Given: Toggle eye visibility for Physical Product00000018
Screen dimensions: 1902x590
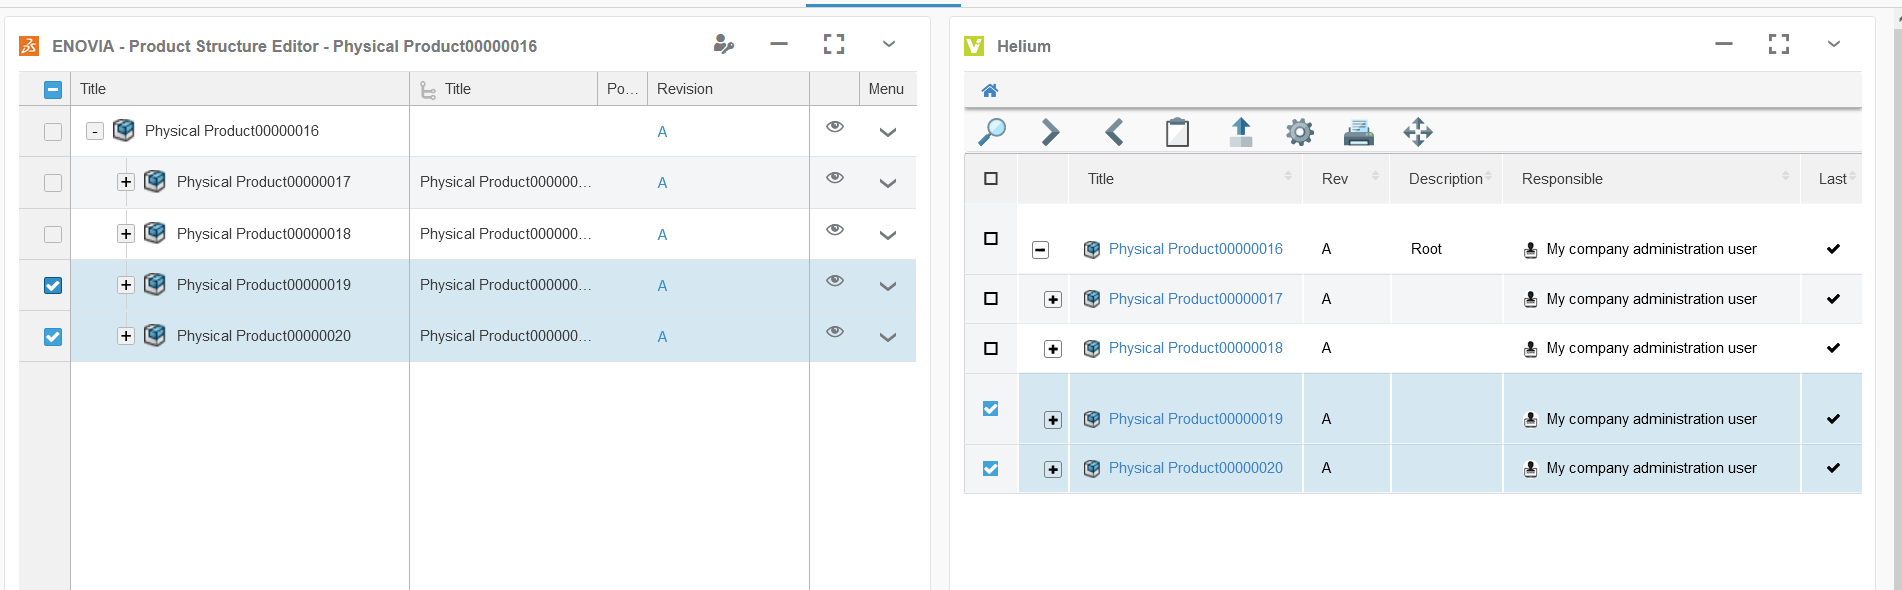Looking at the screenshot, I should pyautogui.click(x=835, y=230).
